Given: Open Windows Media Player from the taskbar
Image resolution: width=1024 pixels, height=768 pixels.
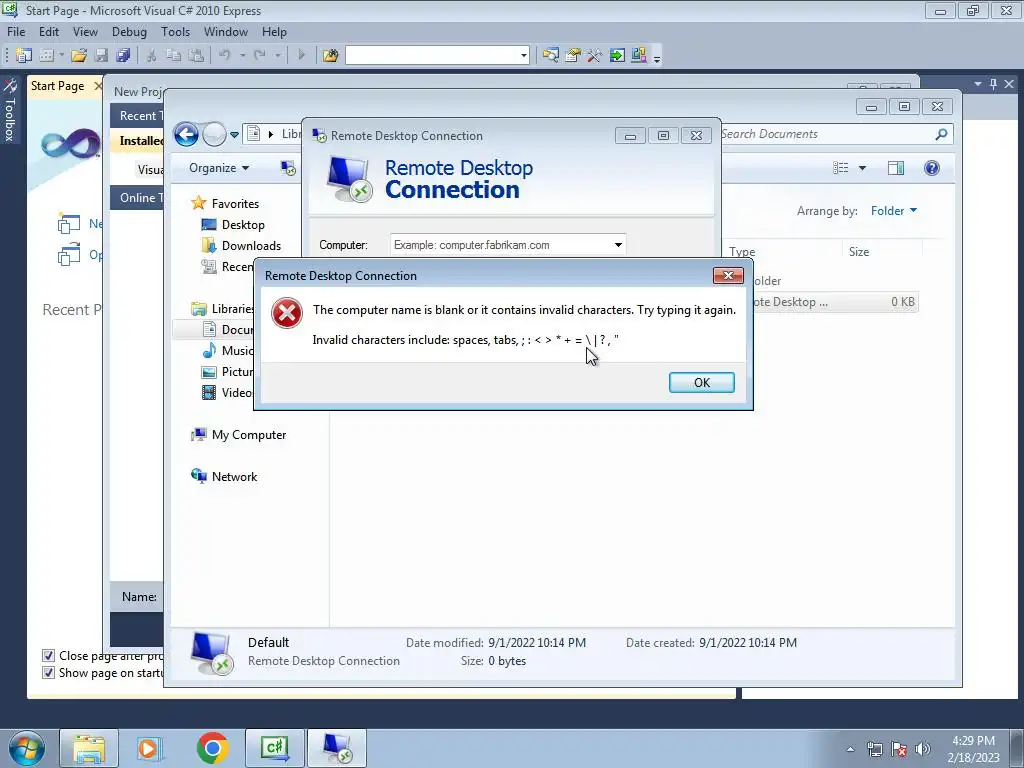Looking at the screenshot, I should 148,748.
